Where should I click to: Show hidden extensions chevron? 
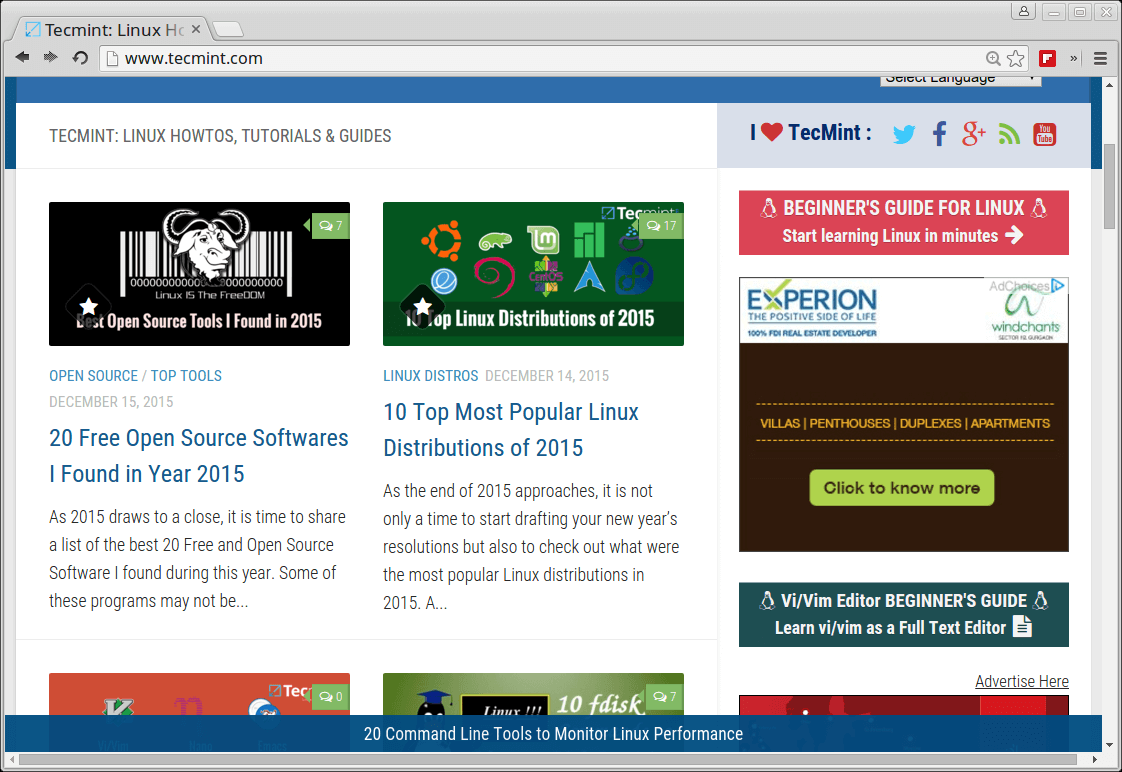click(1073, 59)
